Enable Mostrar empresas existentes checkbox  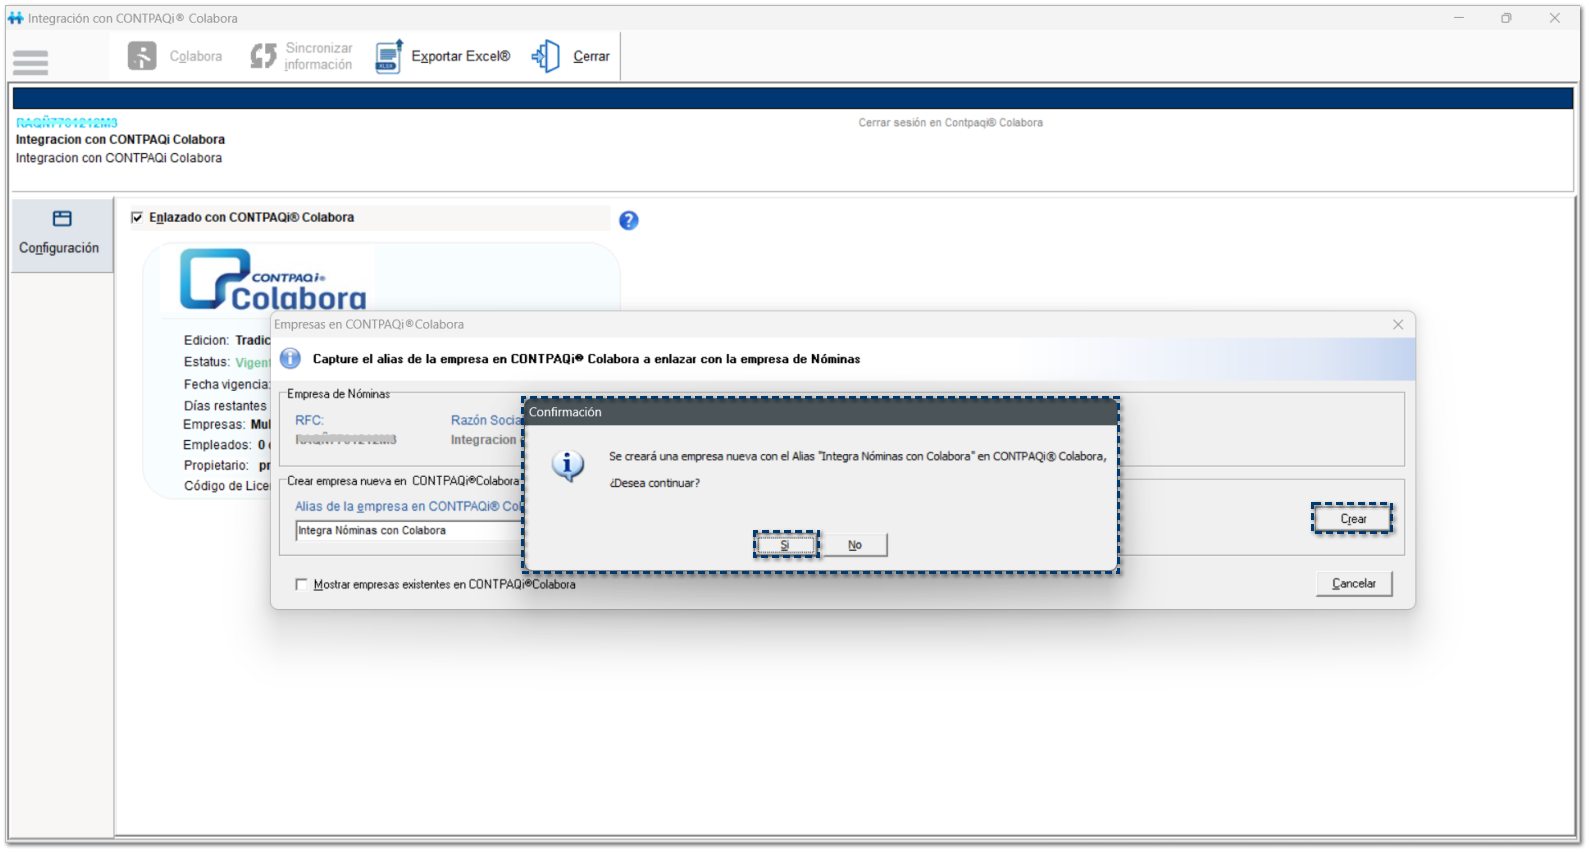pos(301,584)
